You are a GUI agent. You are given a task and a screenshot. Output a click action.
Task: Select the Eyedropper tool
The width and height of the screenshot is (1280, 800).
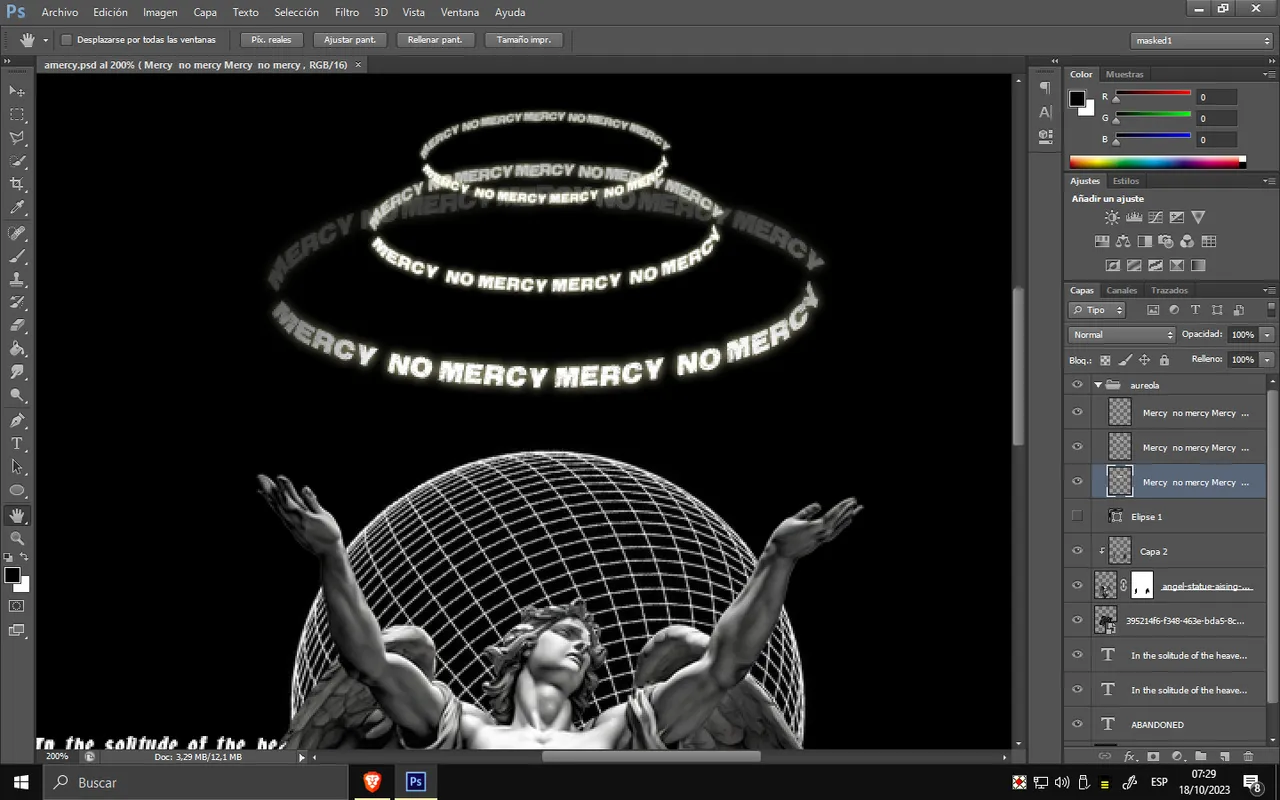[x=17, y=209]
